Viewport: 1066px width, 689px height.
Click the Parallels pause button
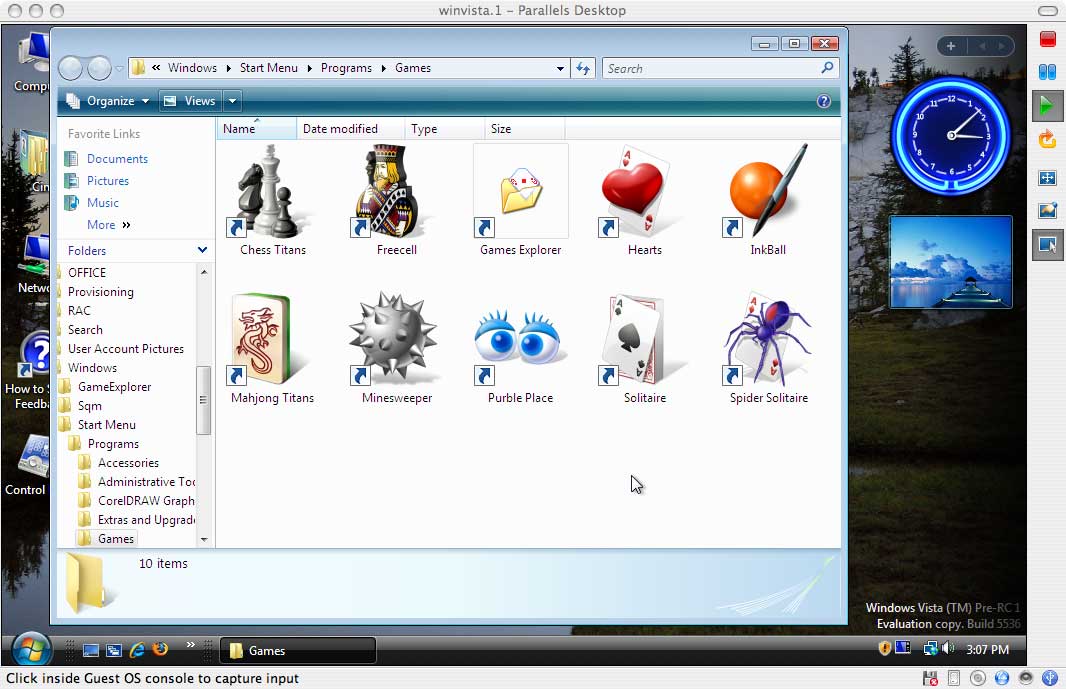[x=1048, y=71]
